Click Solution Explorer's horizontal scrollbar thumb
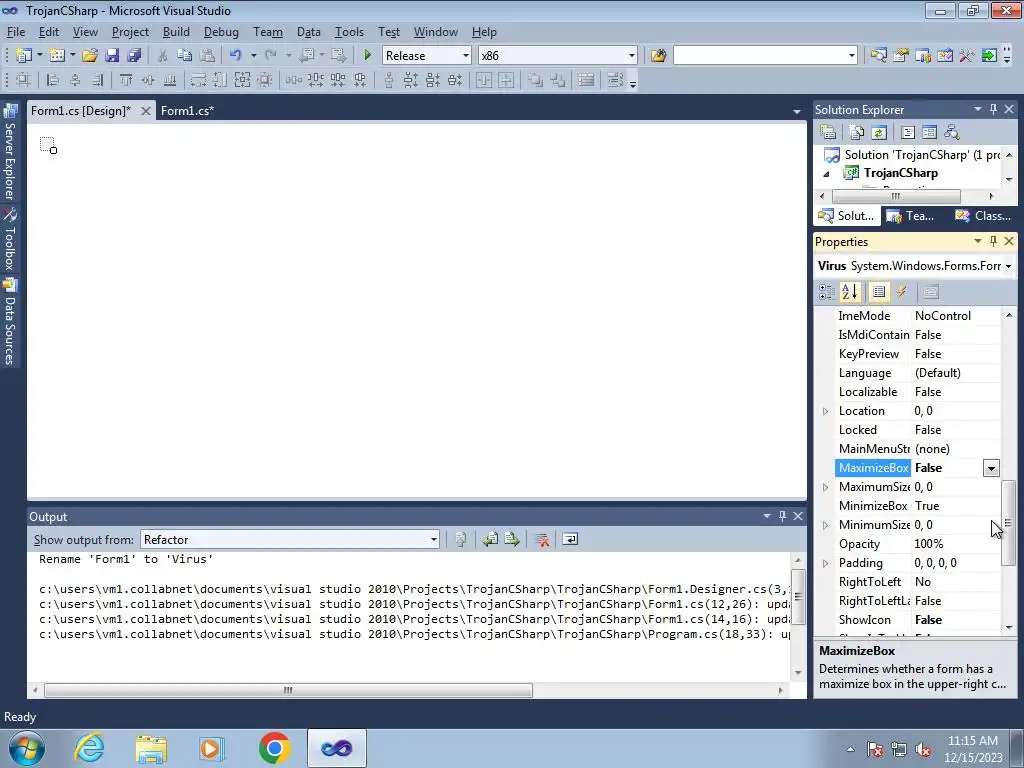This screenshot has width=1024, height=768. (896, 196)
